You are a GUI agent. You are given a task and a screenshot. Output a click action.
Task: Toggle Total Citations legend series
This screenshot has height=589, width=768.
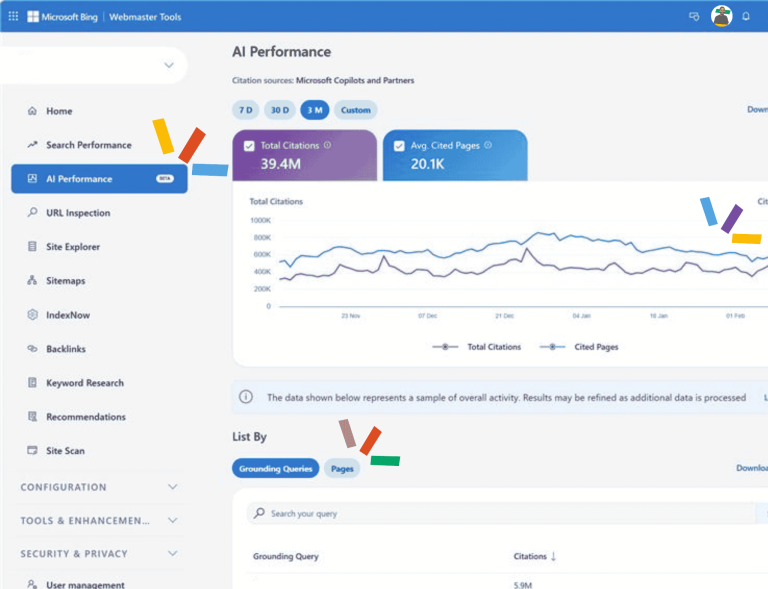(x=477, y=347)
